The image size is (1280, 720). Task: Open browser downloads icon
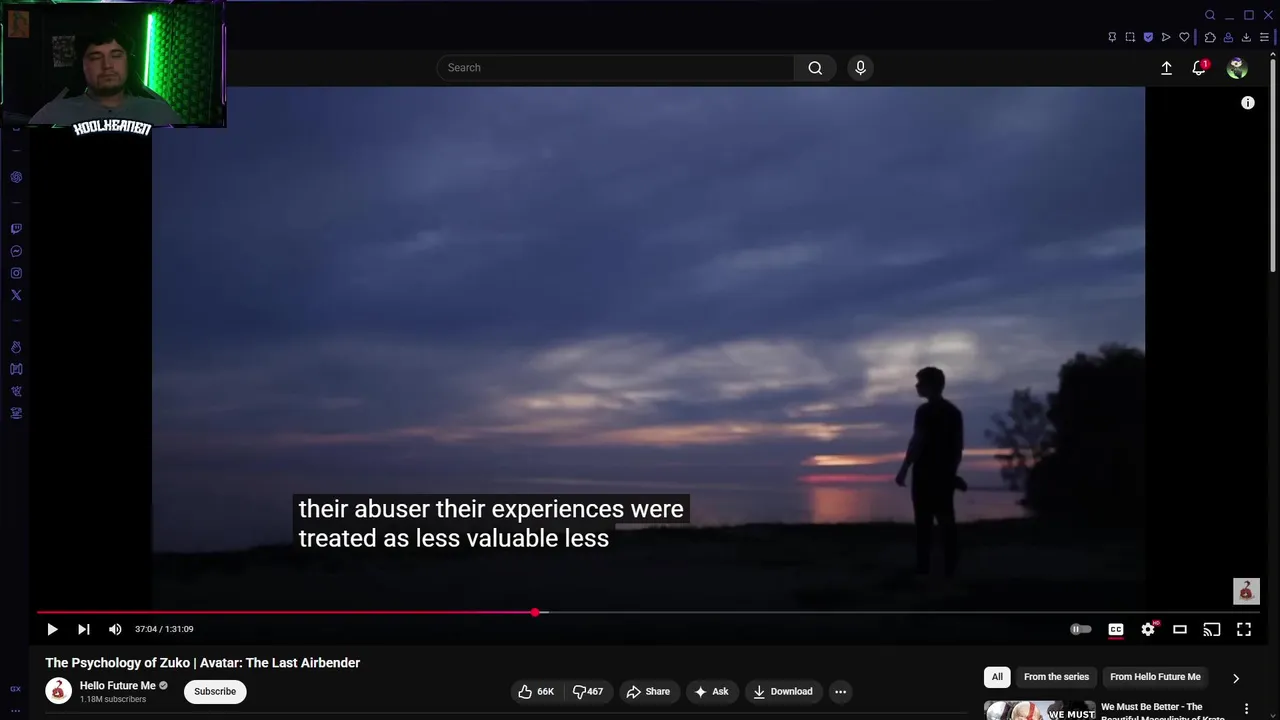point(1246,37)
